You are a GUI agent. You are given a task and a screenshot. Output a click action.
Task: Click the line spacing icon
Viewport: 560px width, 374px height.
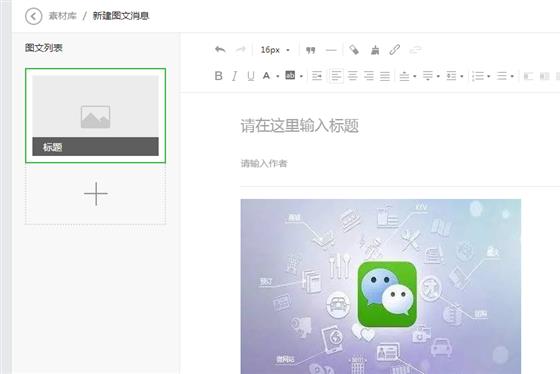coord(451,76)
